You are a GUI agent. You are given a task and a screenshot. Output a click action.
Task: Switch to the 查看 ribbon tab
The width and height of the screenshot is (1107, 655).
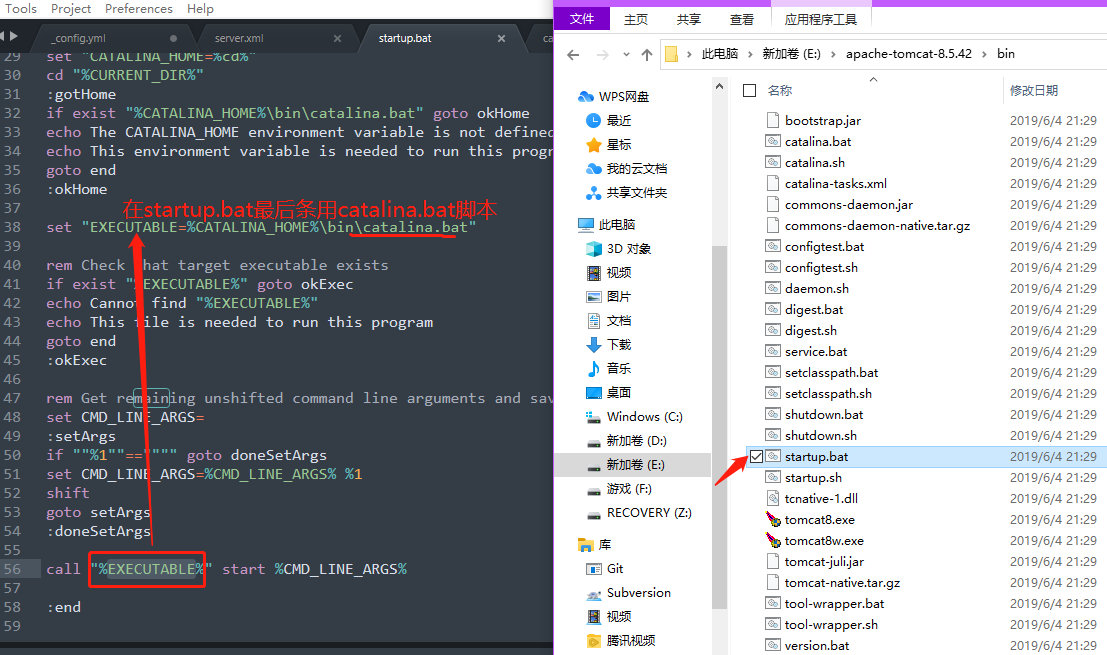[742, 19]
